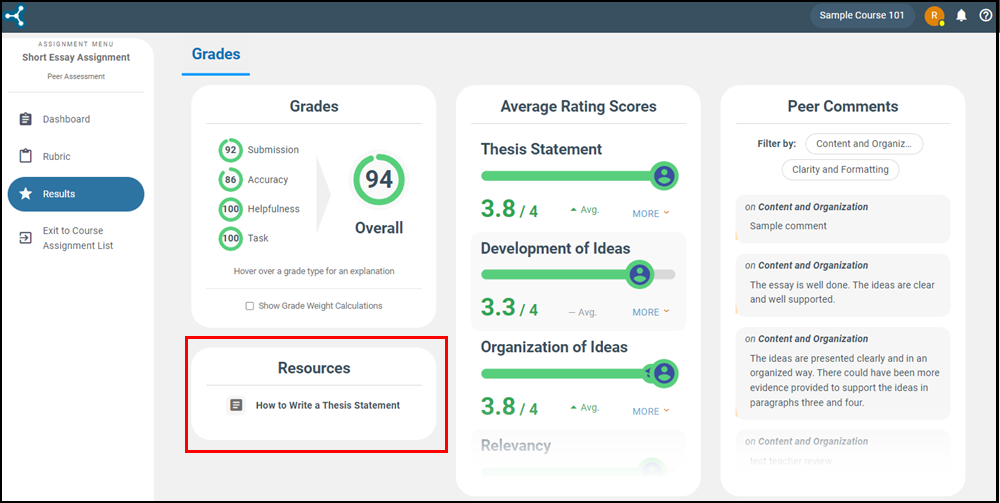Select the Grades tab

point(216,54)
